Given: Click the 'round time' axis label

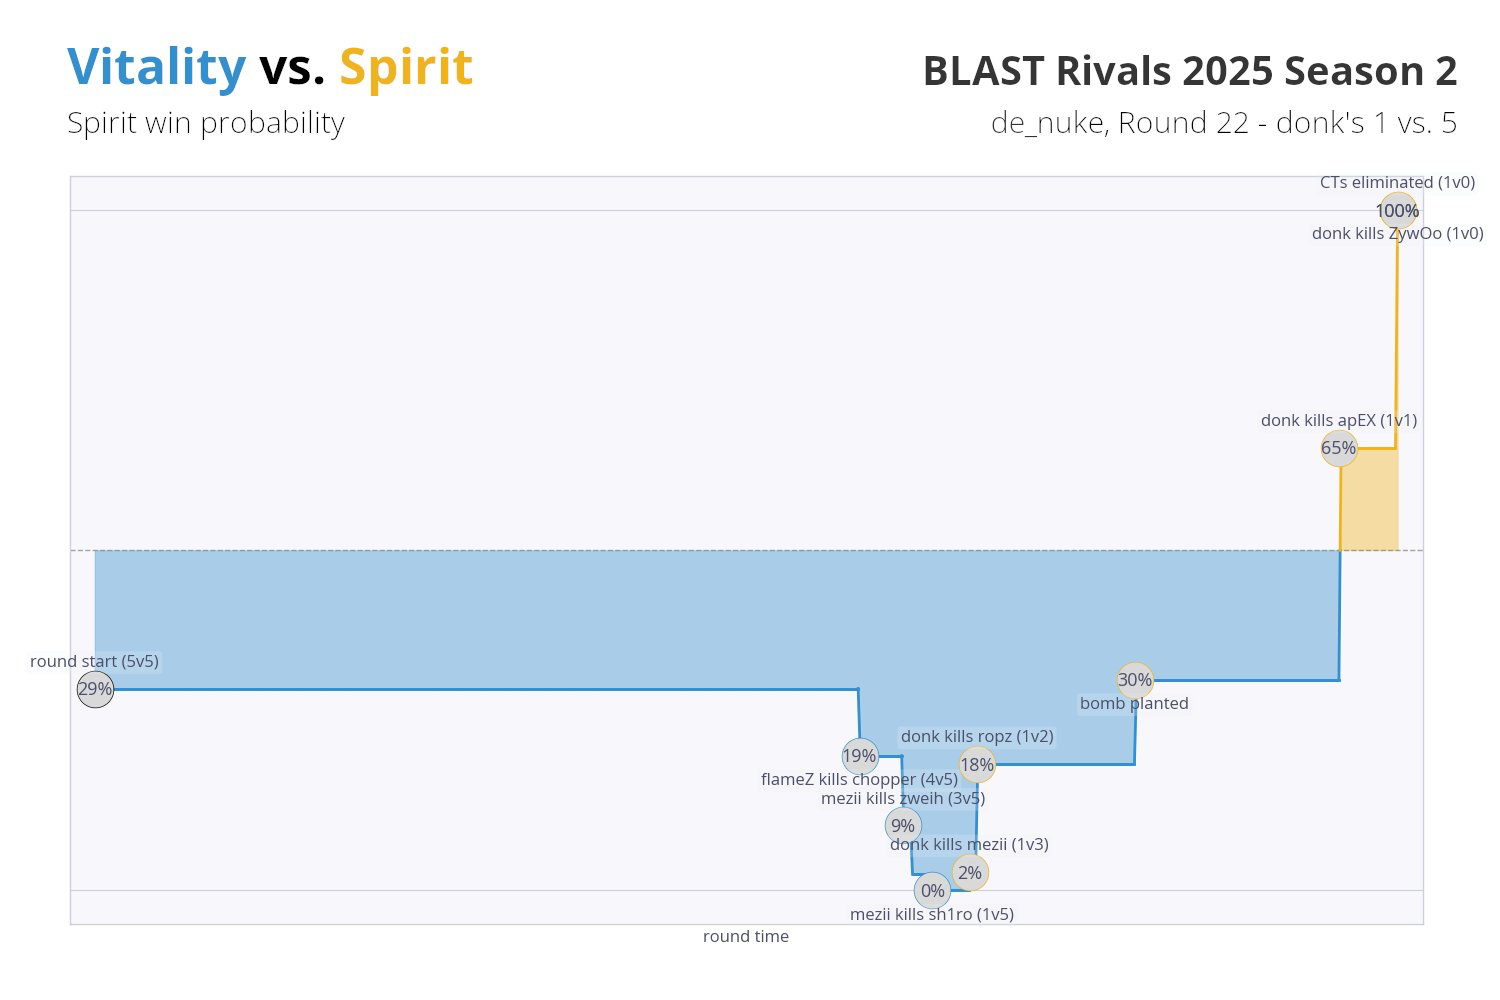Looking at the screenshot, I should (x=745, y=936).
